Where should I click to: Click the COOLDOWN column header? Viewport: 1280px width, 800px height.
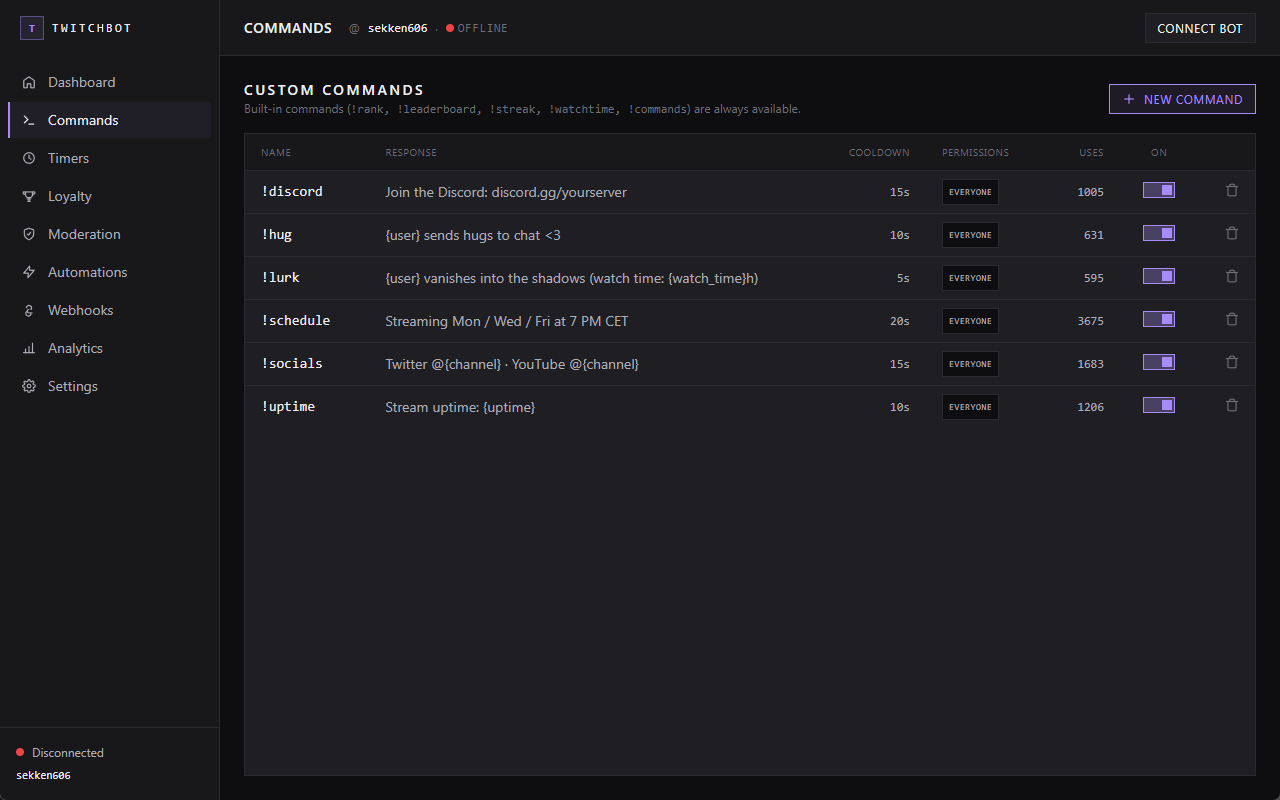[x=879, y=153]
